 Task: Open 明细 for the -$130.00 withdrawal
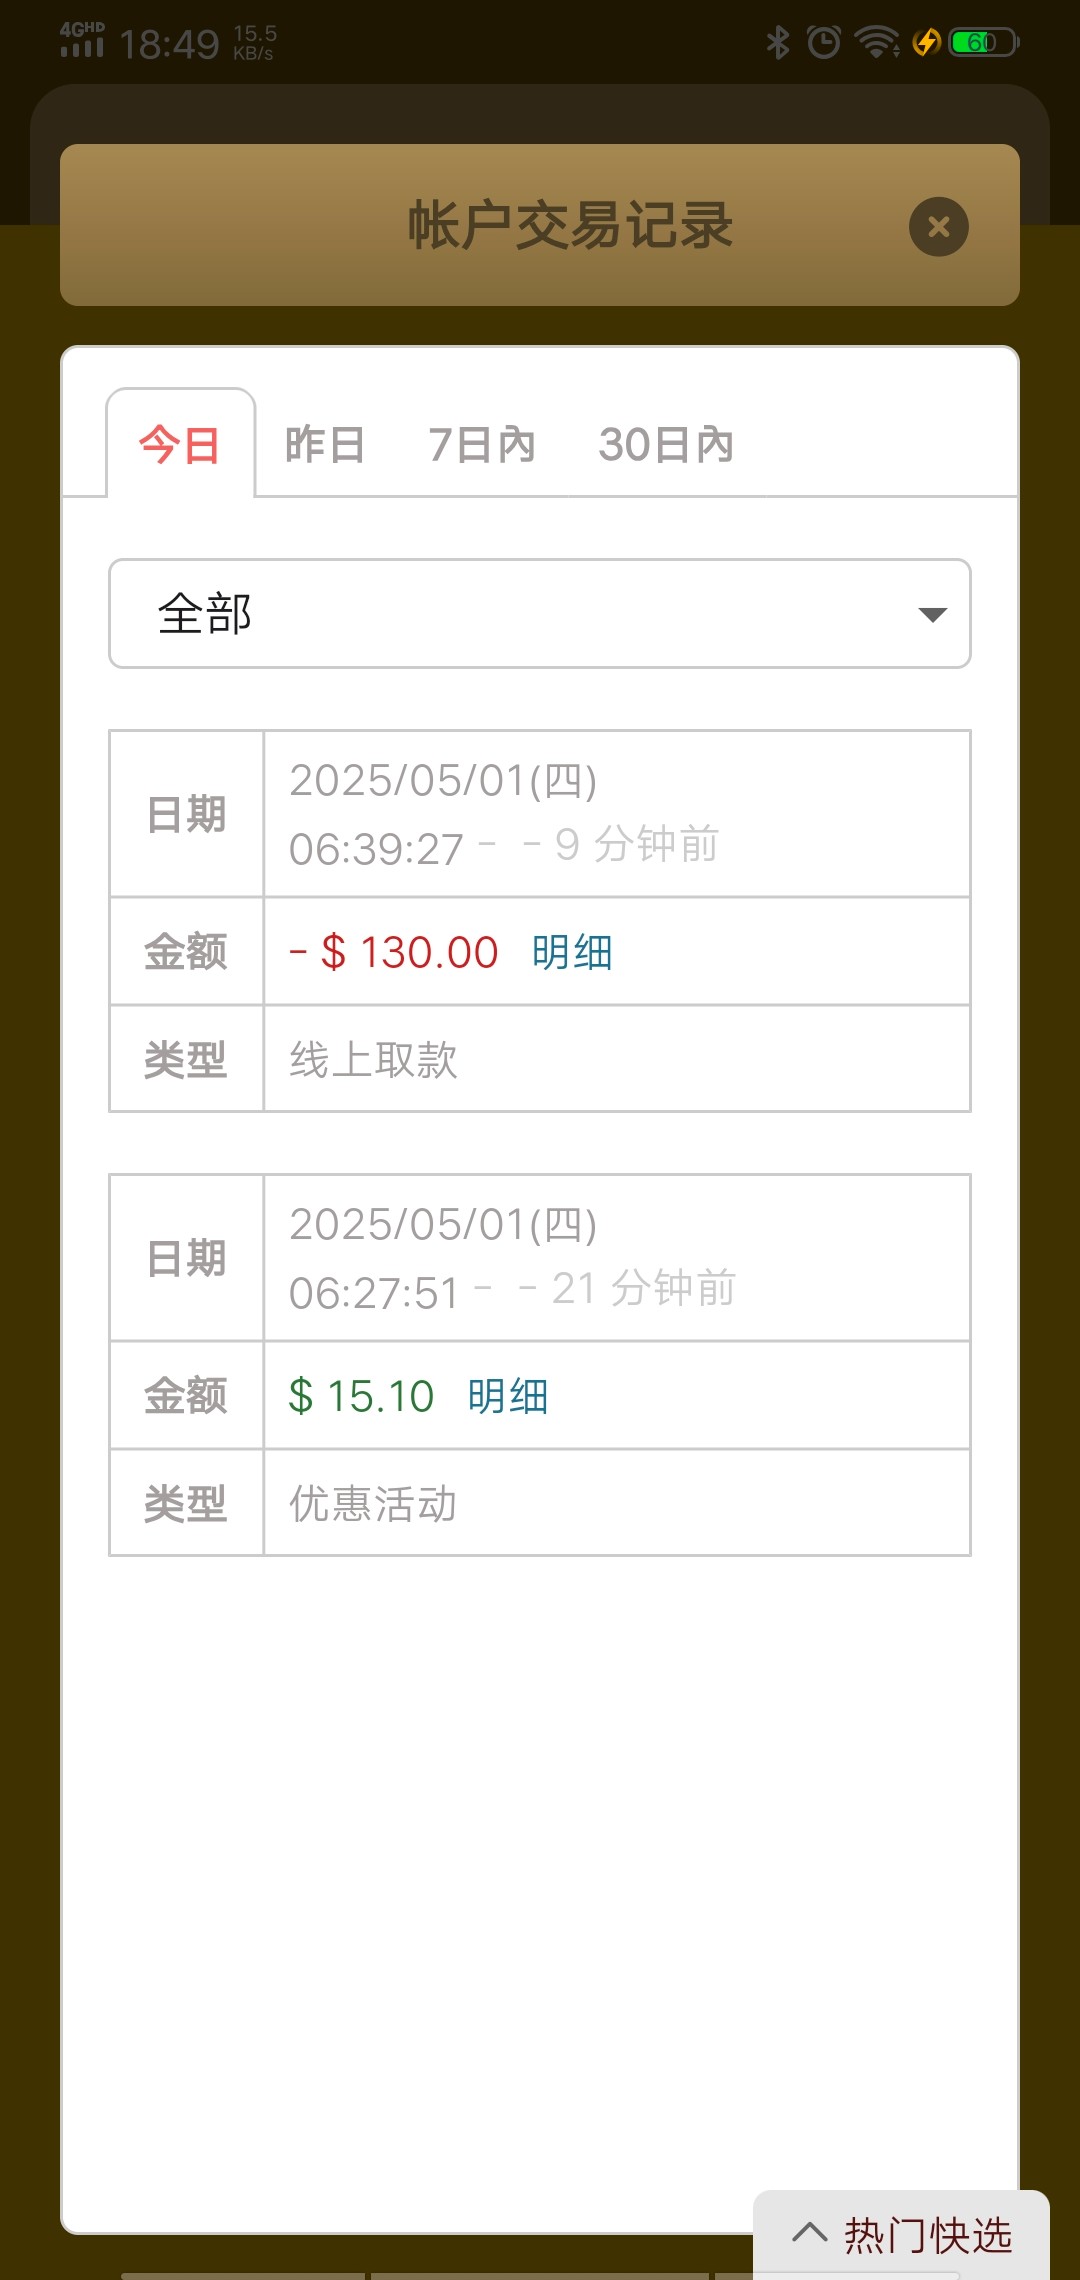coord(572,952)
